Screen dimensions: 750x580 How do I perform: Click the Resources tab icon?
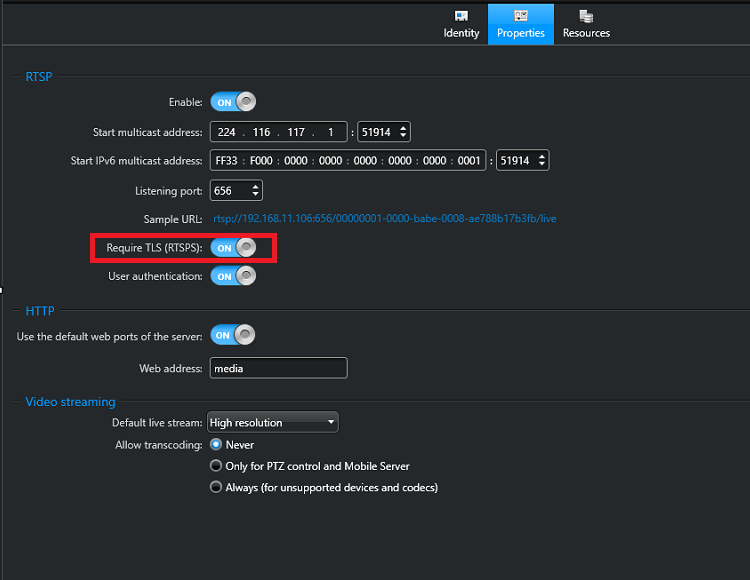tap(586, 16)
